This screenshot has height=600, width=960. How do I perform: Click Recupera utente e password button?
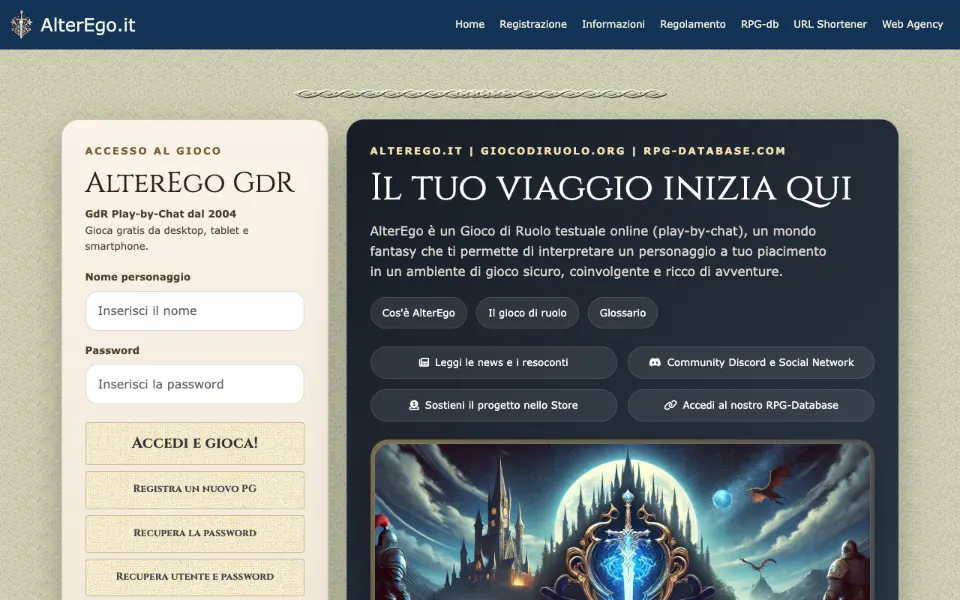(195, 577)
